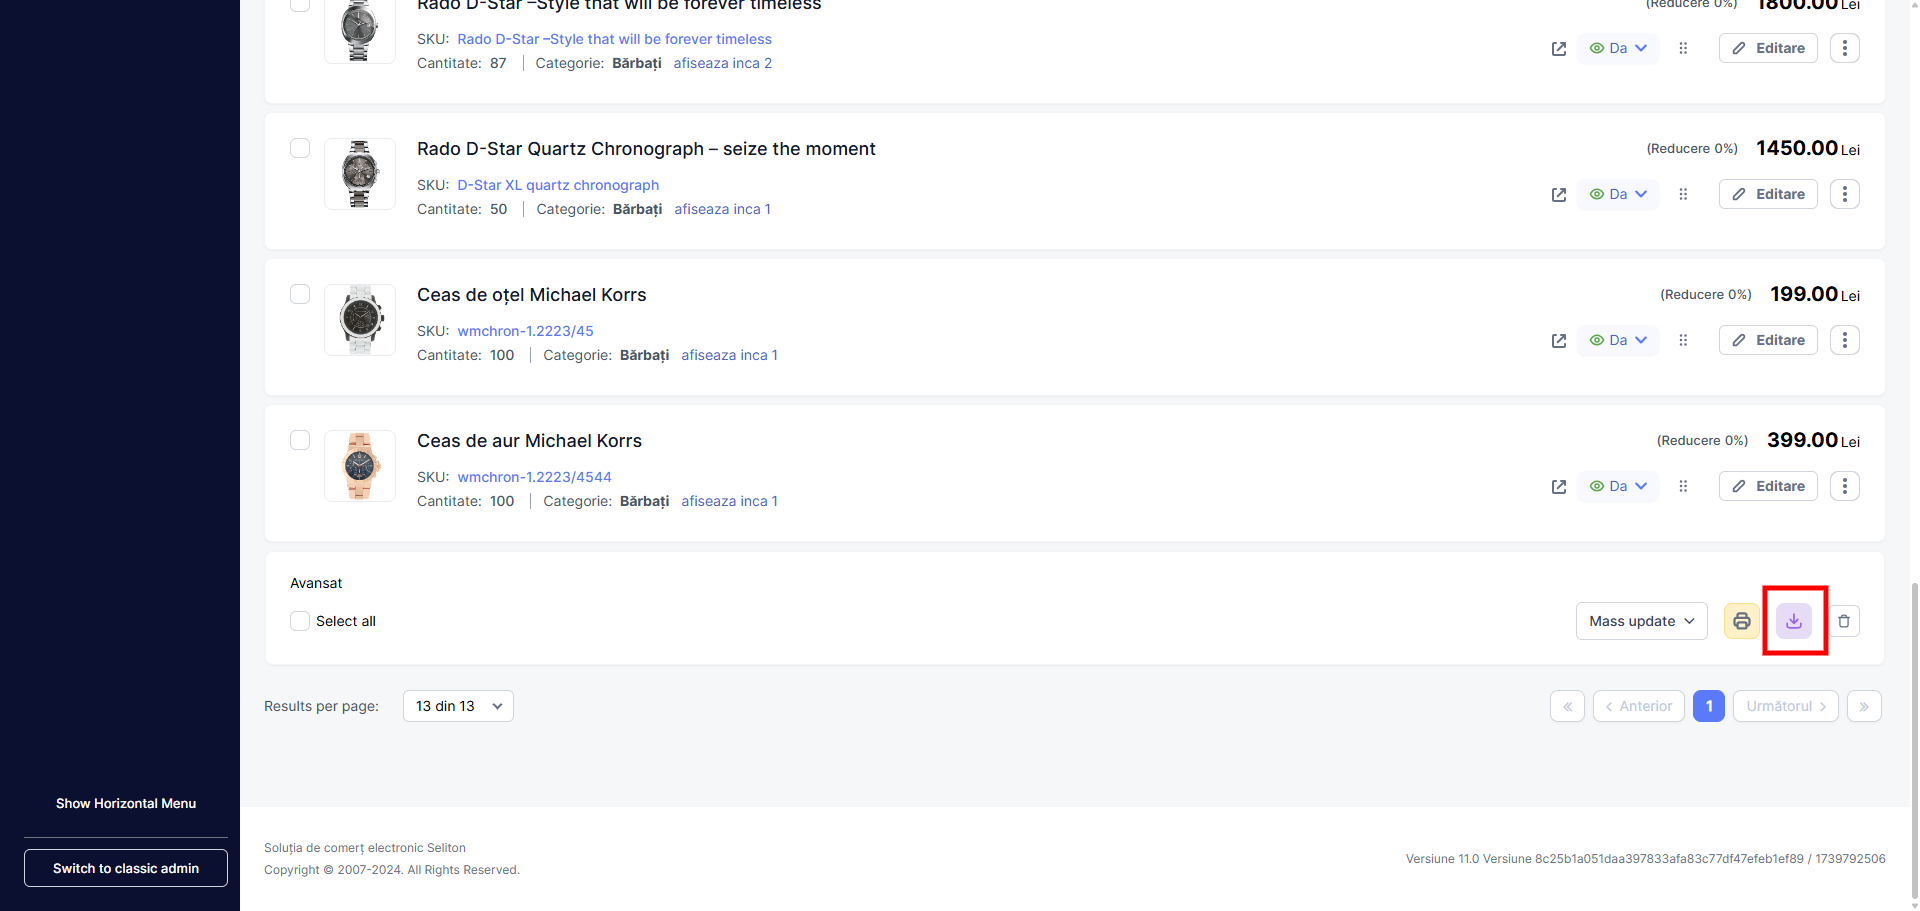Open SKU link wmchron-1.2223/45

526,331
